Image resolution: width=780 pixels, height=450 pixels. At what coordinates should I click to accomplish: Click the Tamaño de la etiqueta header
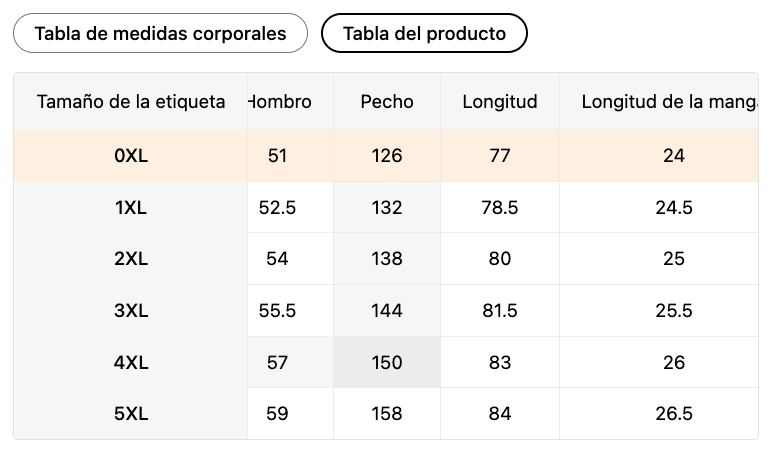(x=131, y=101)
